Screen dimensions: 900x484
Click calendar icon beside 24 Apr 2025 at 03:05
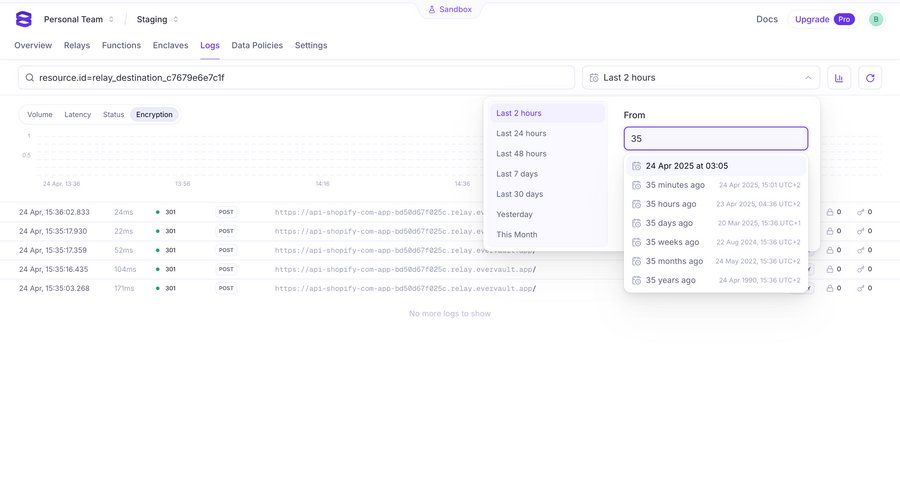pyautogui.click(x=636, y=166)
